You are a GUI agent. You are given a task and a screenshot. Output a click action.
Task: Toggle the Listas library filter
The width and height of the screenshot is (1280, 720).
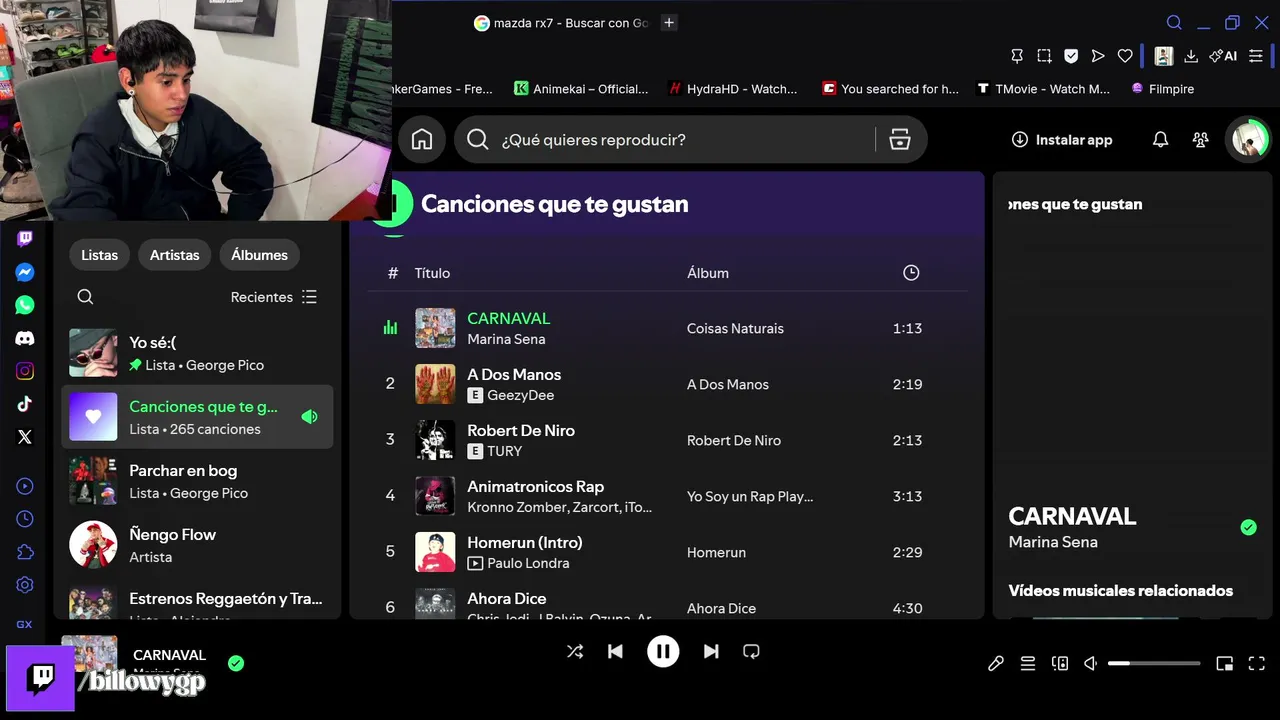pos(99,255)
